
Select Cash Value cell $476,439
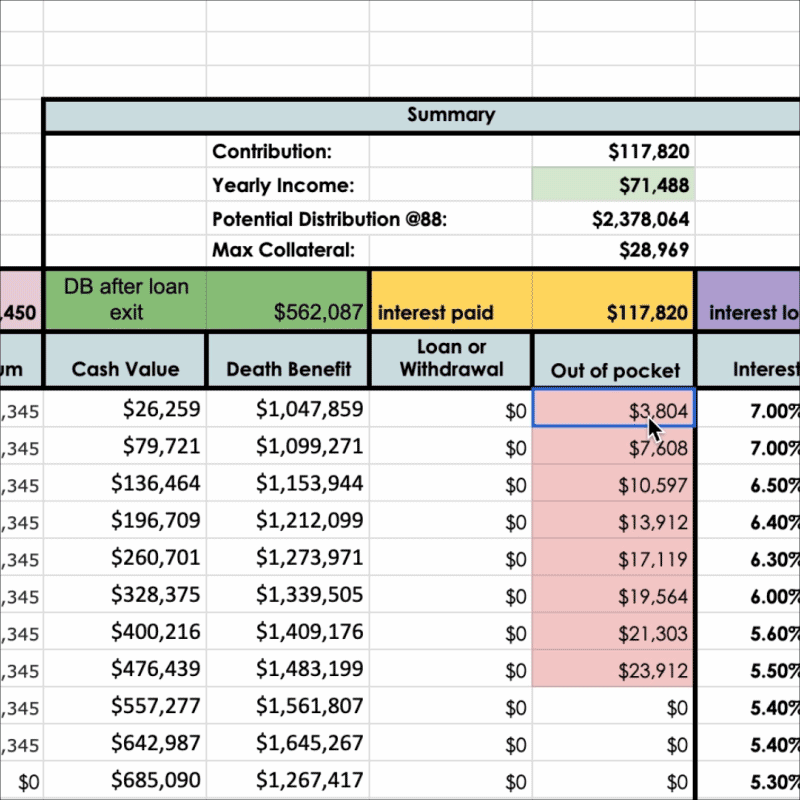pyautogui.click(x=126, y=669)
